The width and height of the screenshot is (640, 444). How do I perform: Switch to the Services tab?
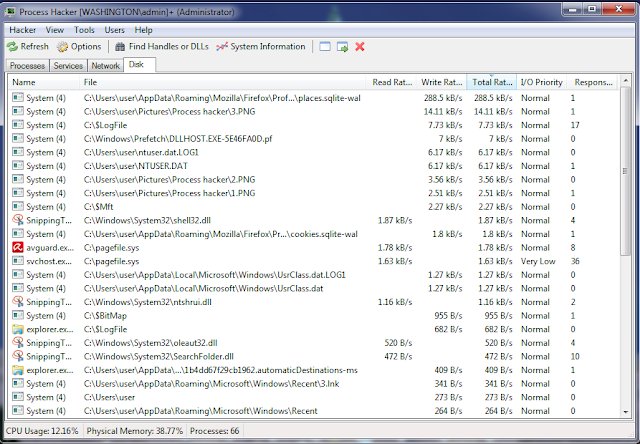click(68, 66)
